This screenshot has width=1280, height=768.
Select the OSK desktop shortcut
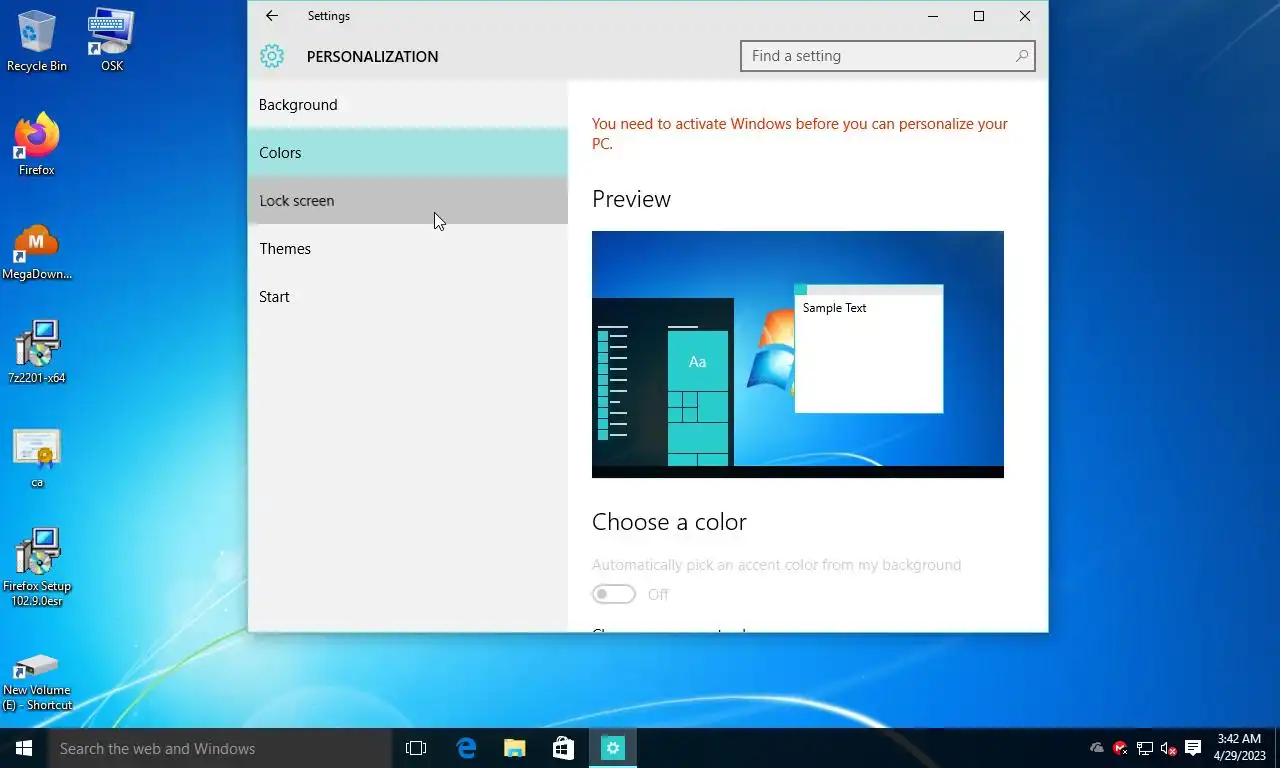(x=112, y=41)
